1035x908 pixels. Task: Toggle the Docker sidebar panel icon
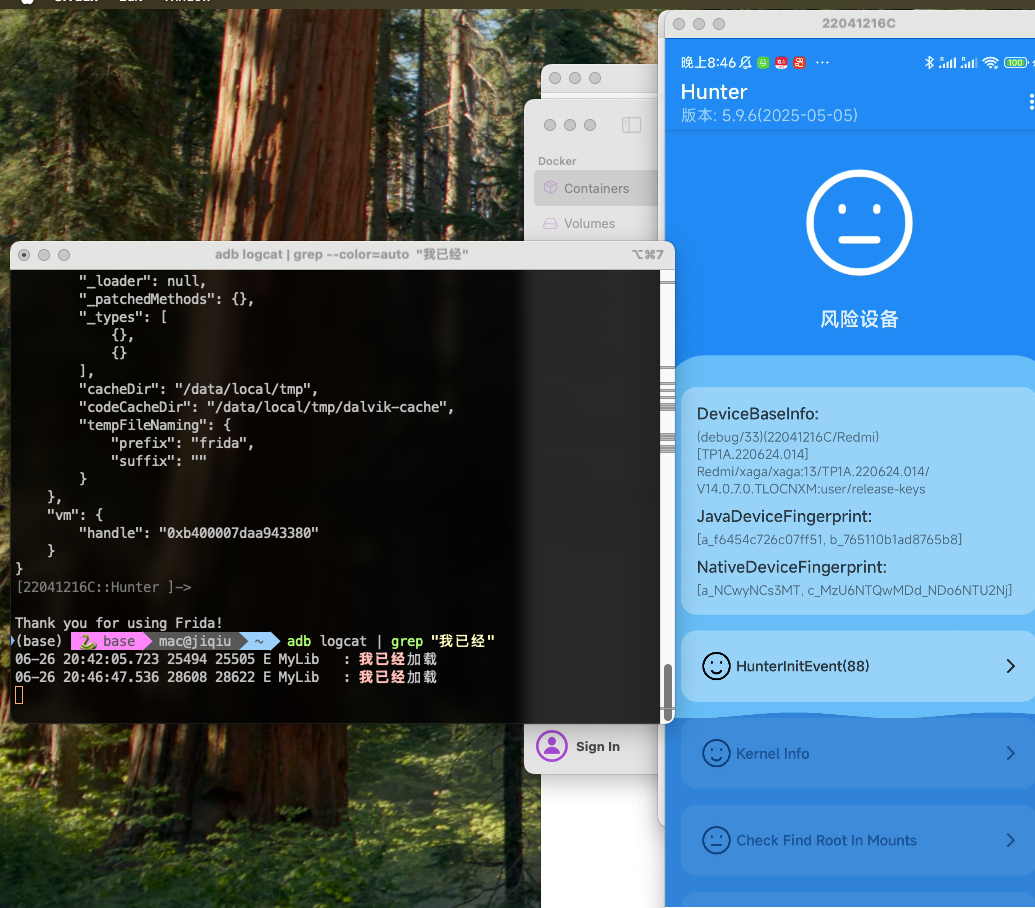tap(631, 125)
